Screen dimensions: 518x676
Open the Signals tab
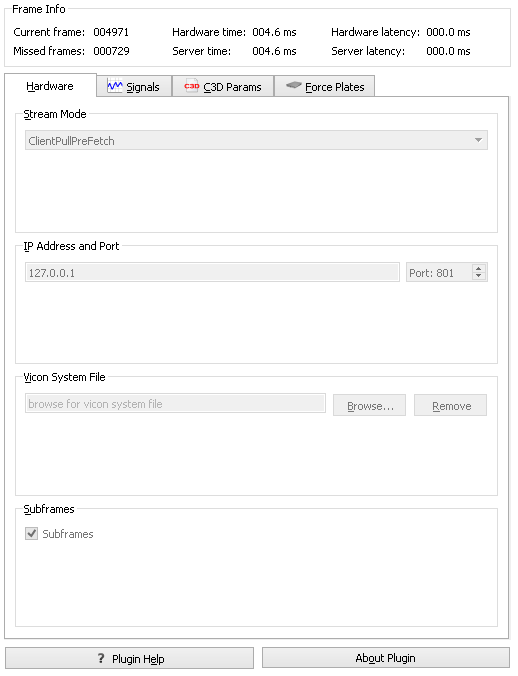134,86
